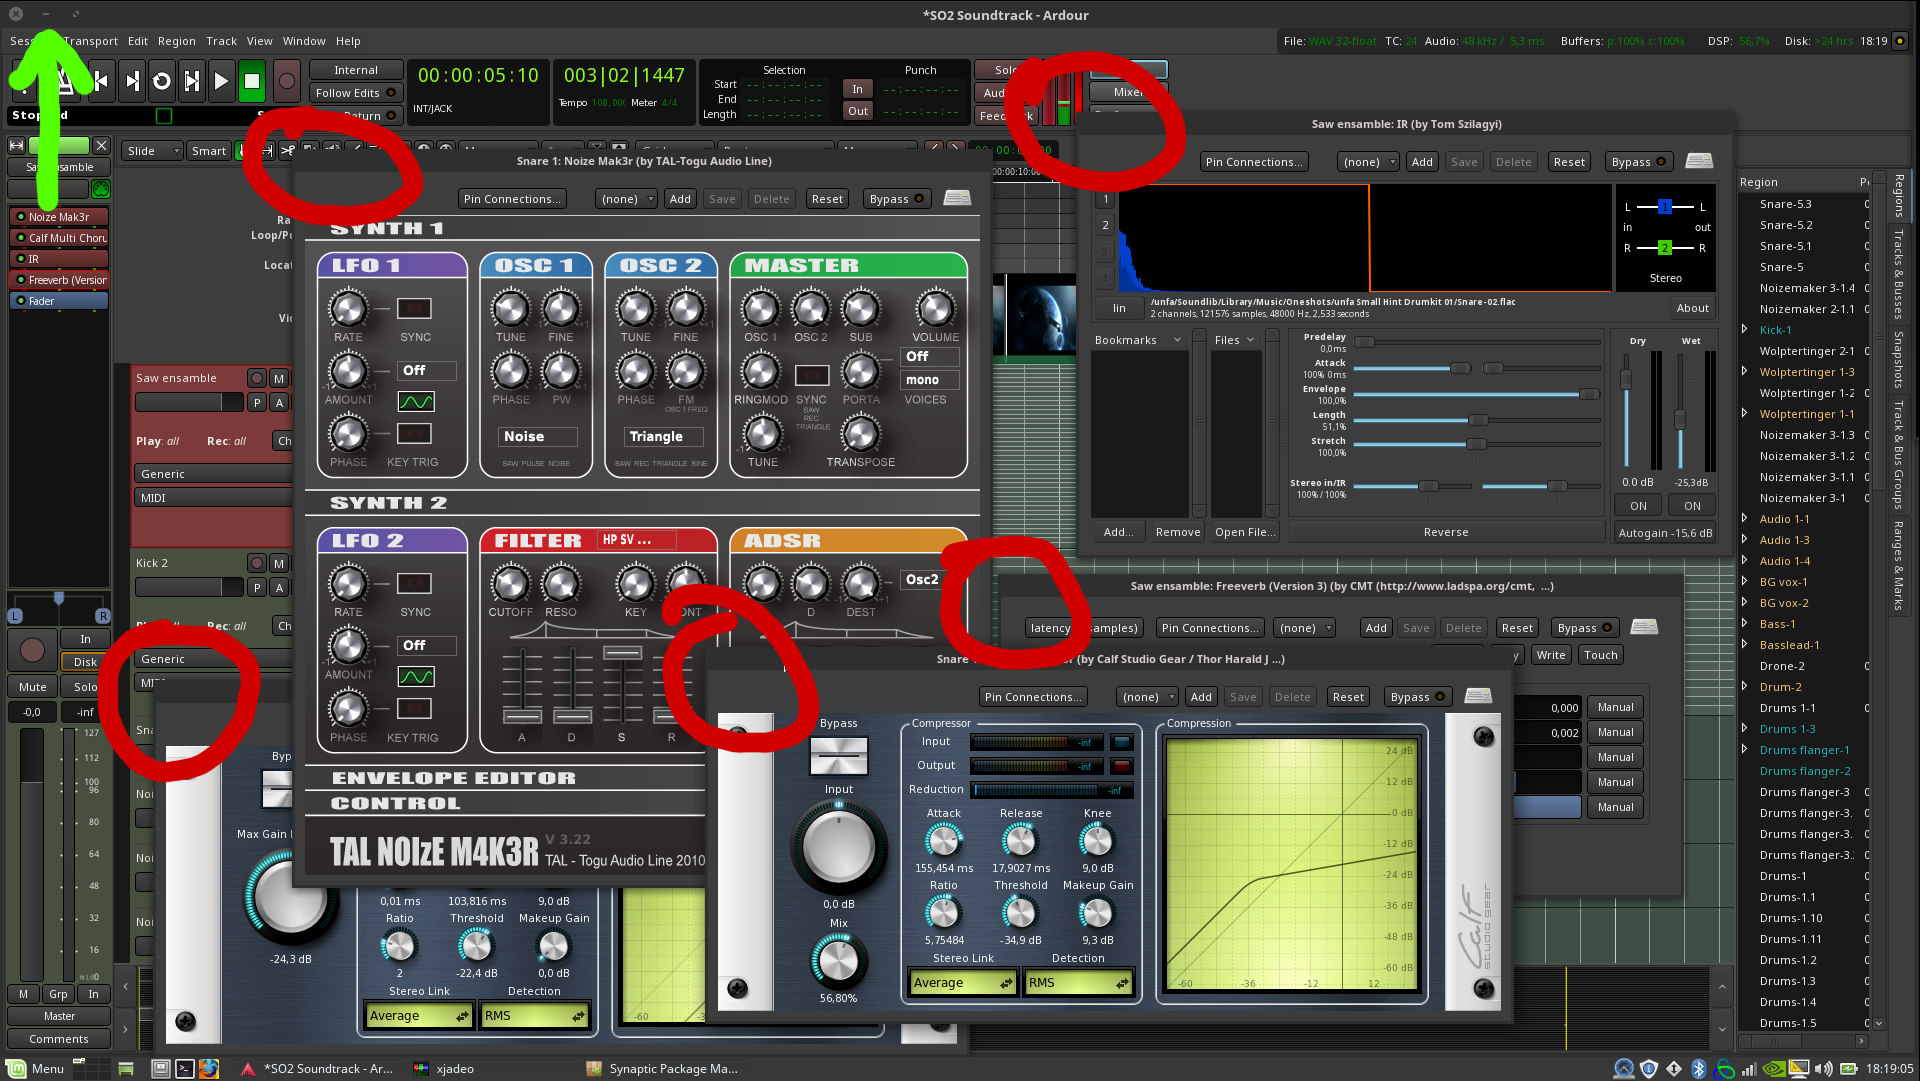Click Play Range/Selection transport icon
The width and height of the screenshot is (1920, 1081).
192,81
